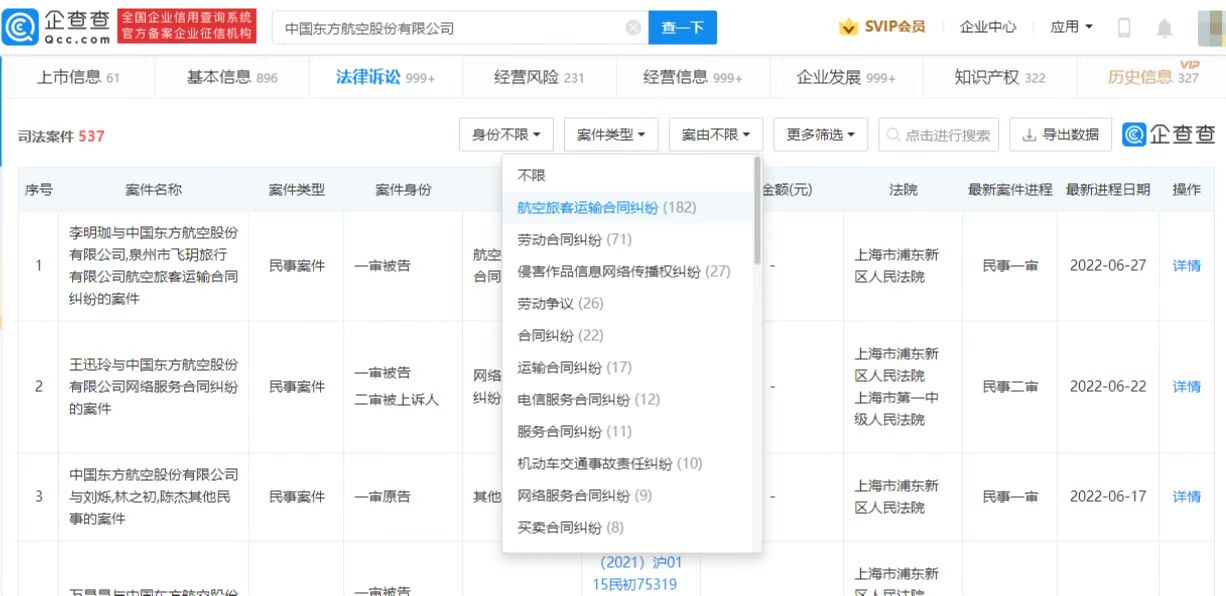Click the 导出数据 button
This screenshot has height=596, width=1226.
pos(1060,135)
